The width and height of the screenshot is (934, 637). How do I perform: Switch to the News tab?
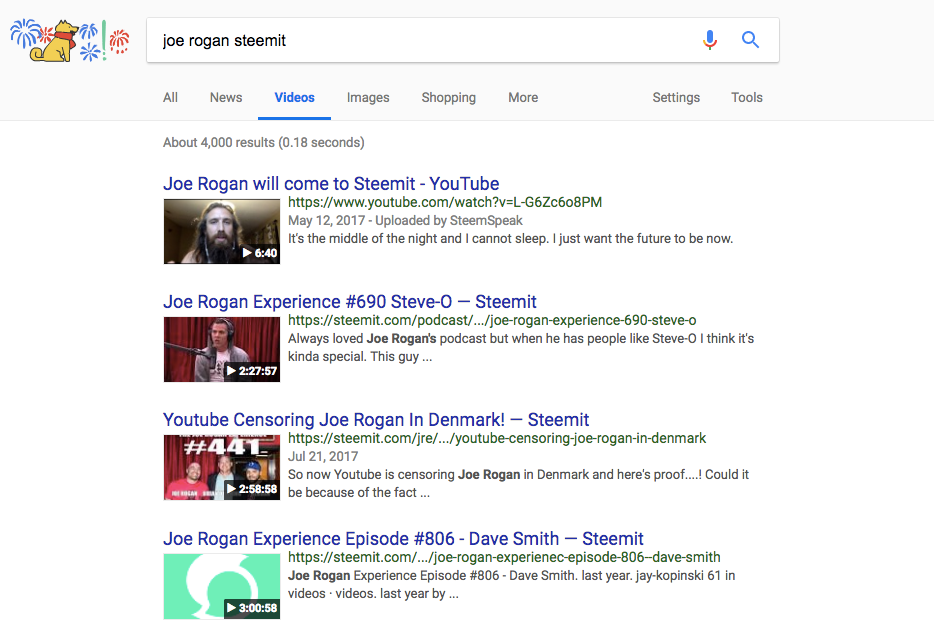[226, 98]
